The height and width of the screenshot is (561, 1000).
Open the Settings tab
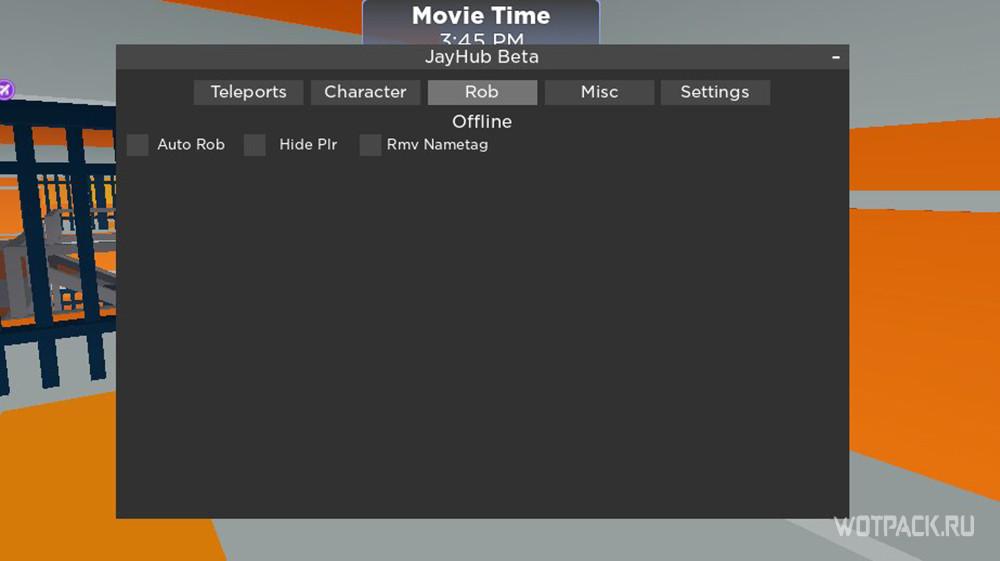click(715, 92)
